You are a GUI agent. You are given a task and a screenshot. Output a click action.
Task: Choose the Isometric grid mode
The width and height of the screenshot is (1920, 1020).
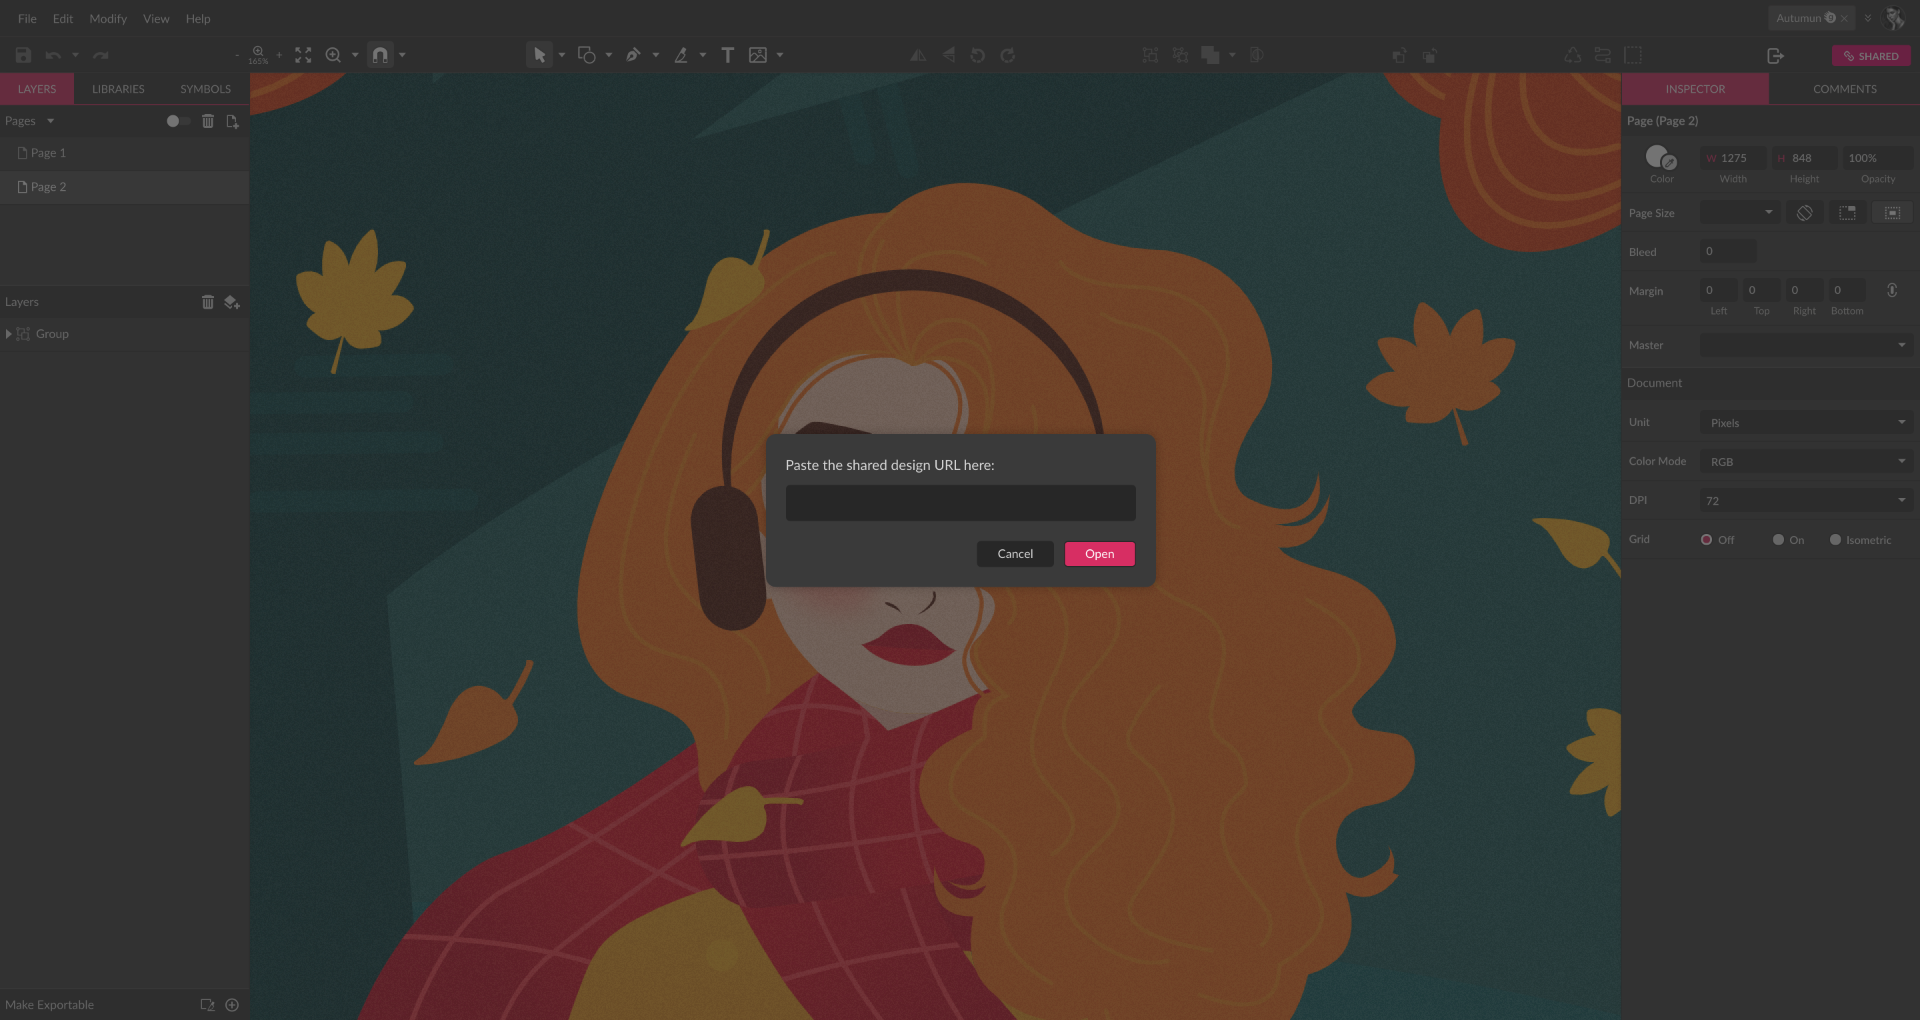[1836, 539]
